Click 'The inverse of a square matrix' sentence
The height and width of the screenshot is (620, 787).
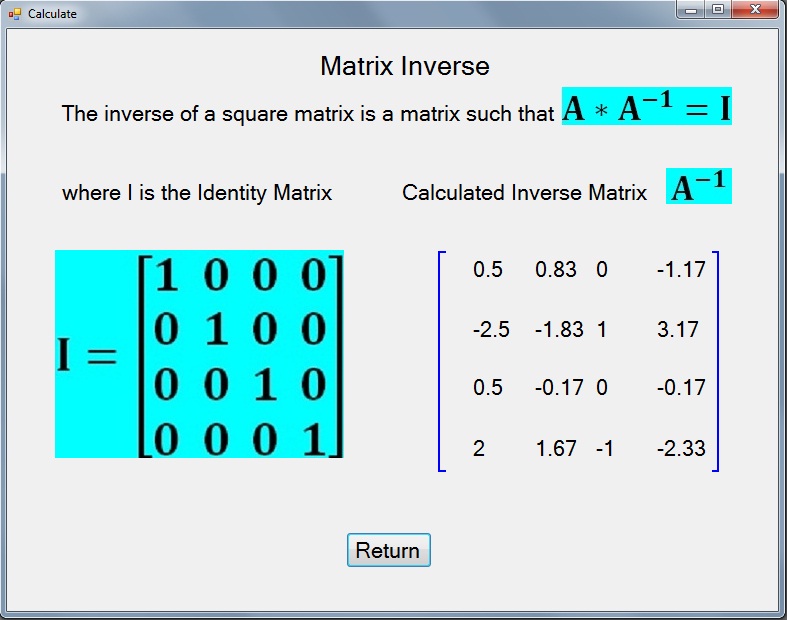[308, 114]
